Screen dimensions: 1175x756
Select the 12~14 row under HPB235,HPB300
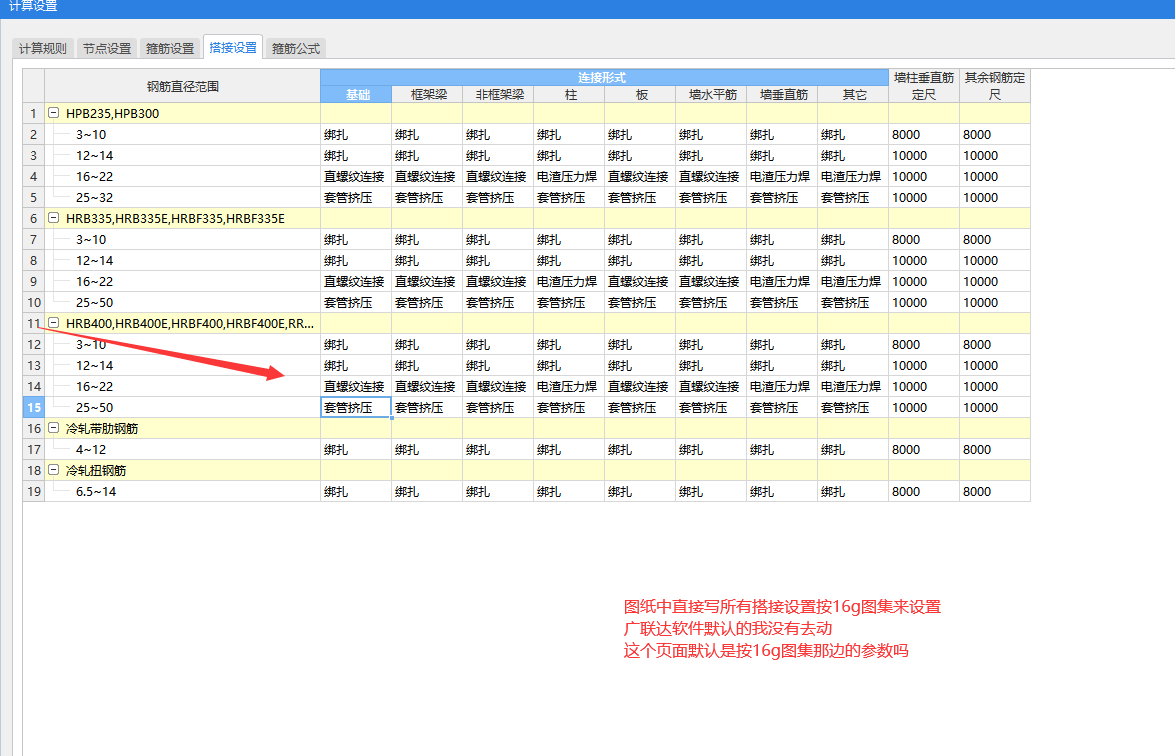click(x=183, y=156)
